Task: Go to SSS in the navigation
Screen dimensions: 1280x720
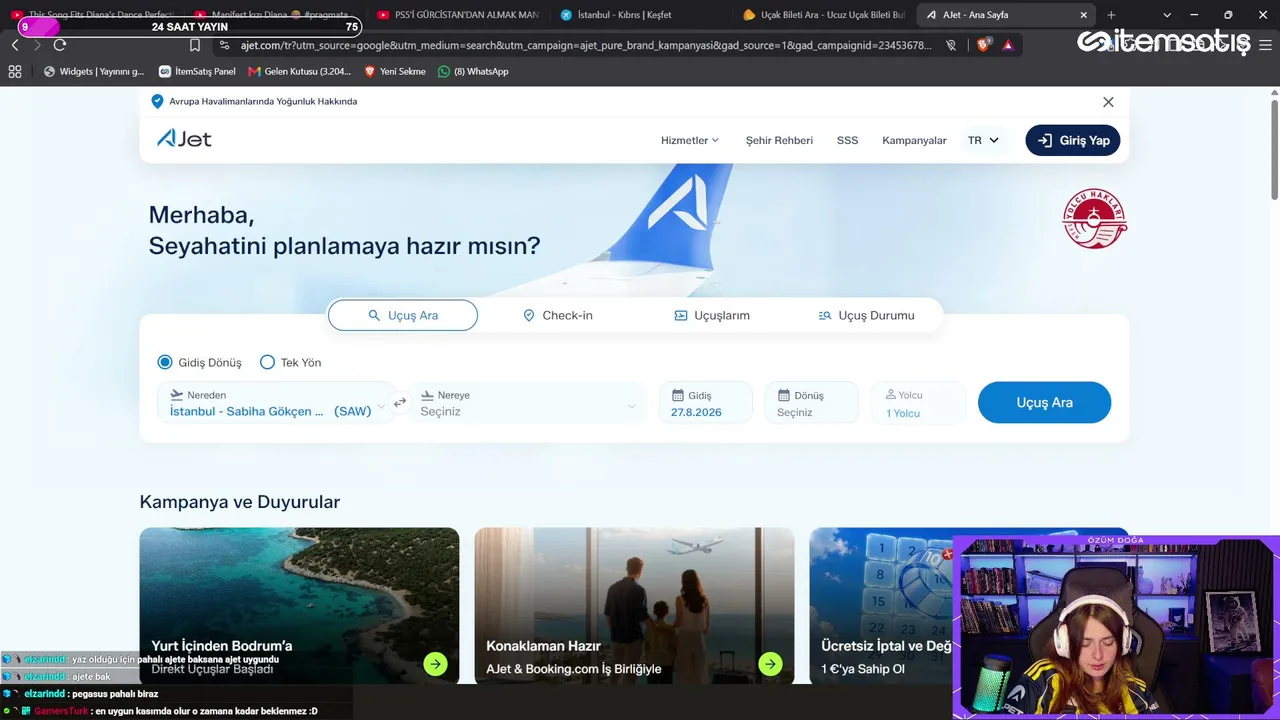Action: [847, 140]
